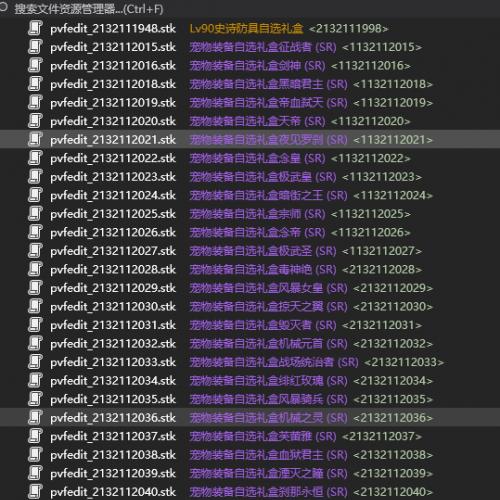This screenshot has height=500, width=500.
Task: Open pvfedit_2132112016.stk in the list
Action: [x=113, y=66]
